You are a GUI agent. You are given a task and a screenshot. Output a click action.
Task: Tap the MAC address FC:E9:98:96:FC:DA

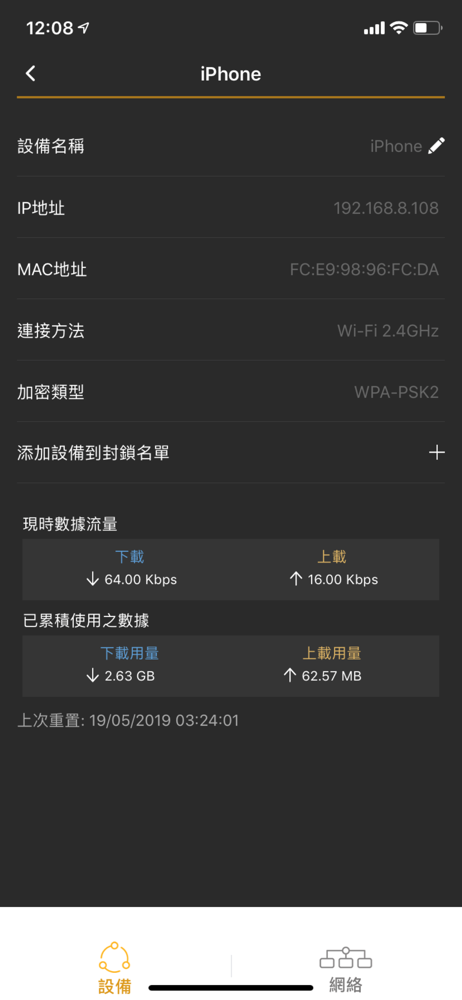[x=364, y=270]
